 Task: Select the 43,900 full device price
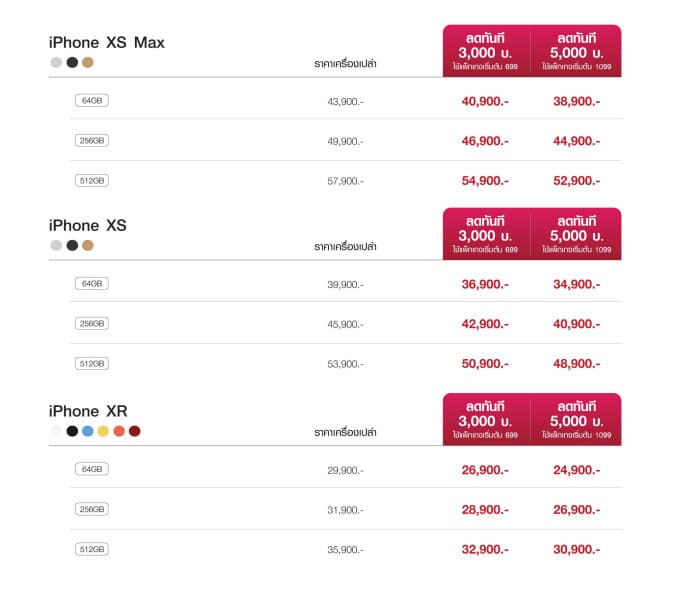click(x=345, y=102)
